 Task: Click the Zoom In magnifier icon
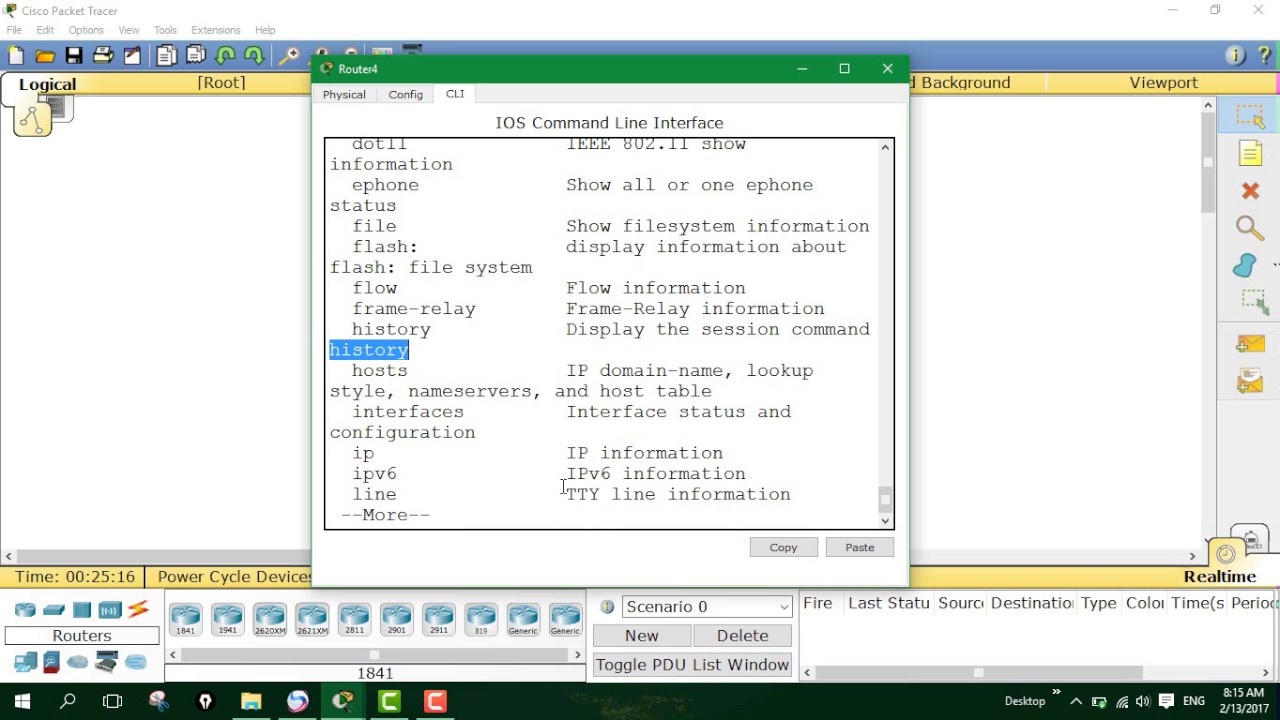point(290,56)
